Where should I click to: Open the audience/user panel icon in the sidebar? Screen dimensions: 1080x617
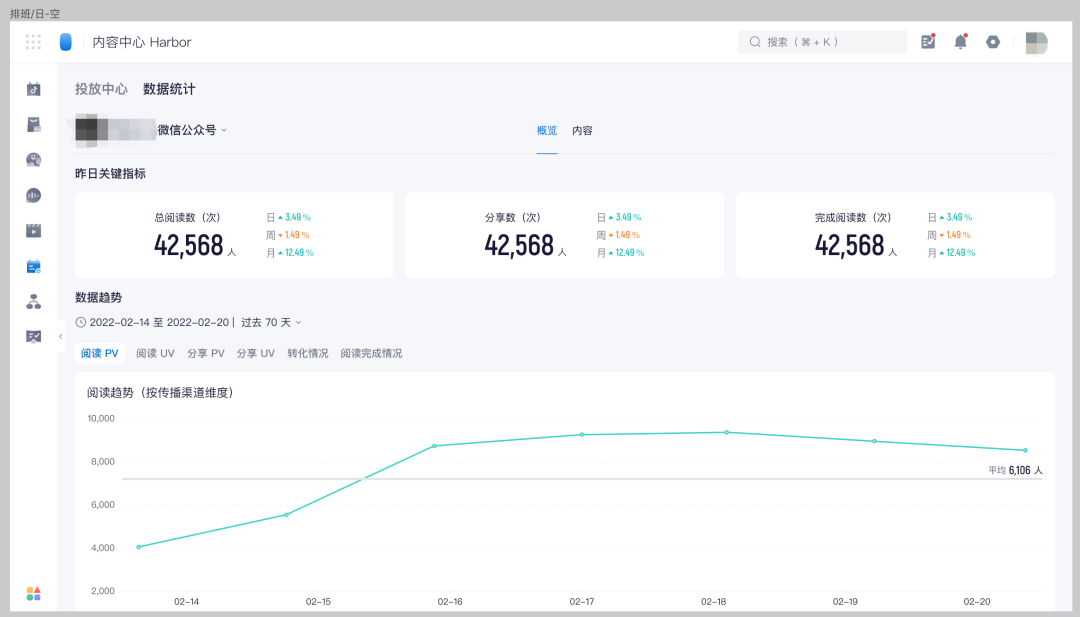coord(34,159)
